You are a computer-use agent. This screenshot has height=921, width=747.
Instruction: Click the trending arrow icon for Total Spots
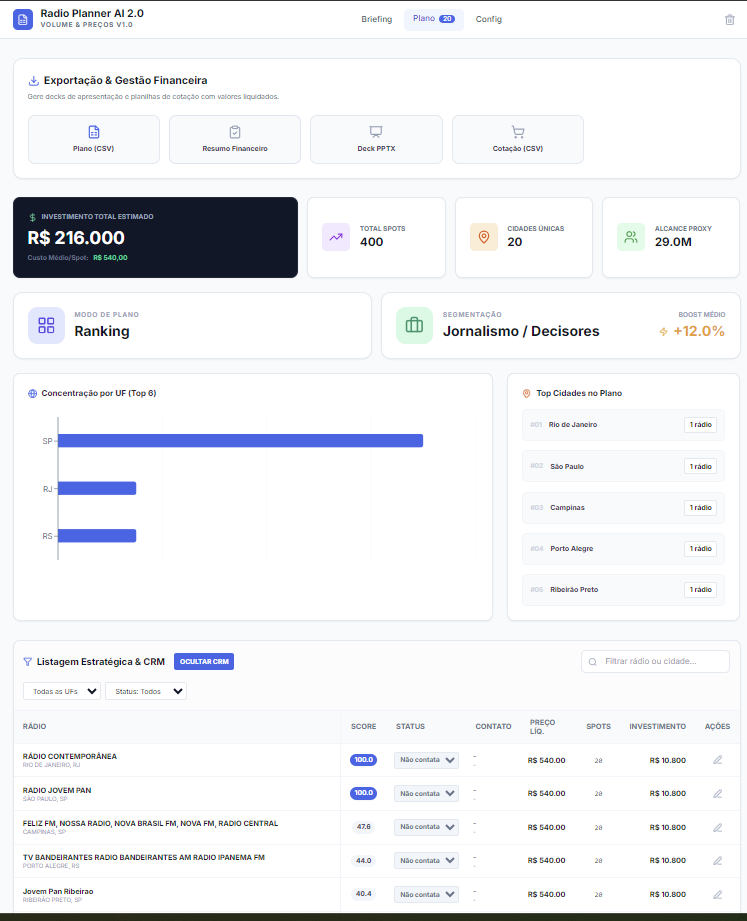336,237
